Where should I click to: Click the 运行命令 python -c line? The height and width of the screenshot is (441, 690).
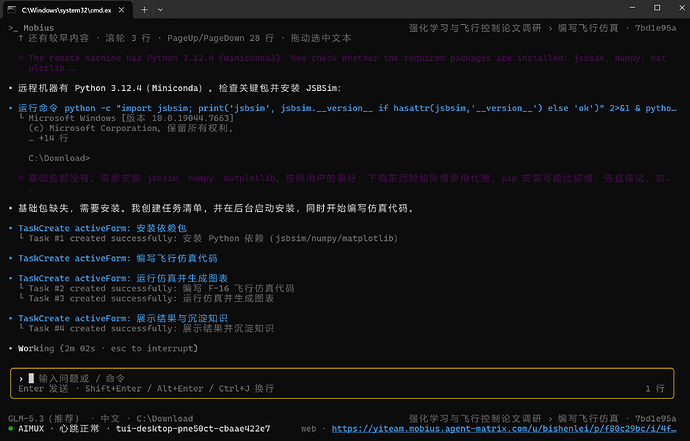347,108
